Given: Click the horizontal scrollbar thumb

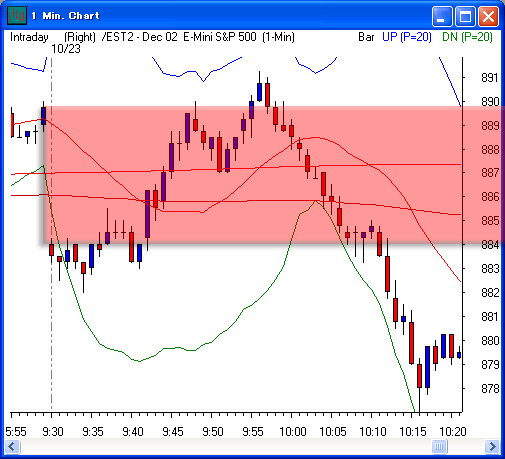Looking at the screenshot, I should 439,446.
